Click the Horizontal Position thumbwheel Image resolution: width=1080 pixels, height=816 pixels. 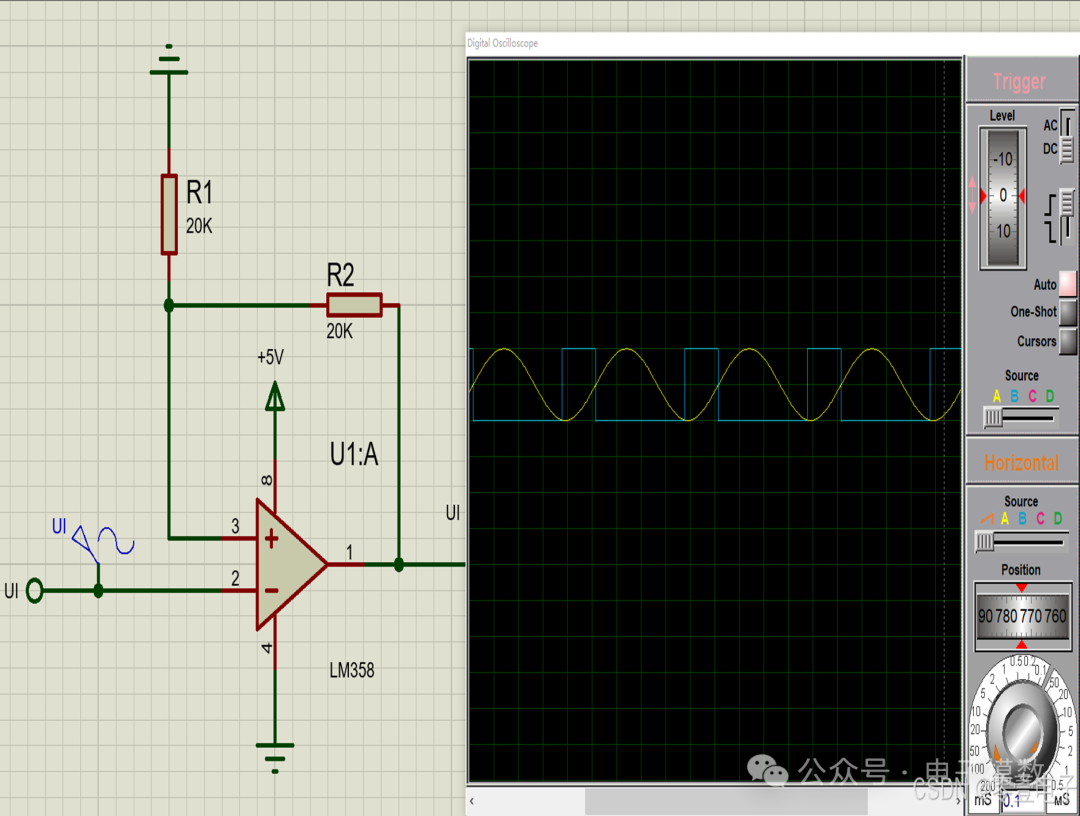tap(1022, 616)
